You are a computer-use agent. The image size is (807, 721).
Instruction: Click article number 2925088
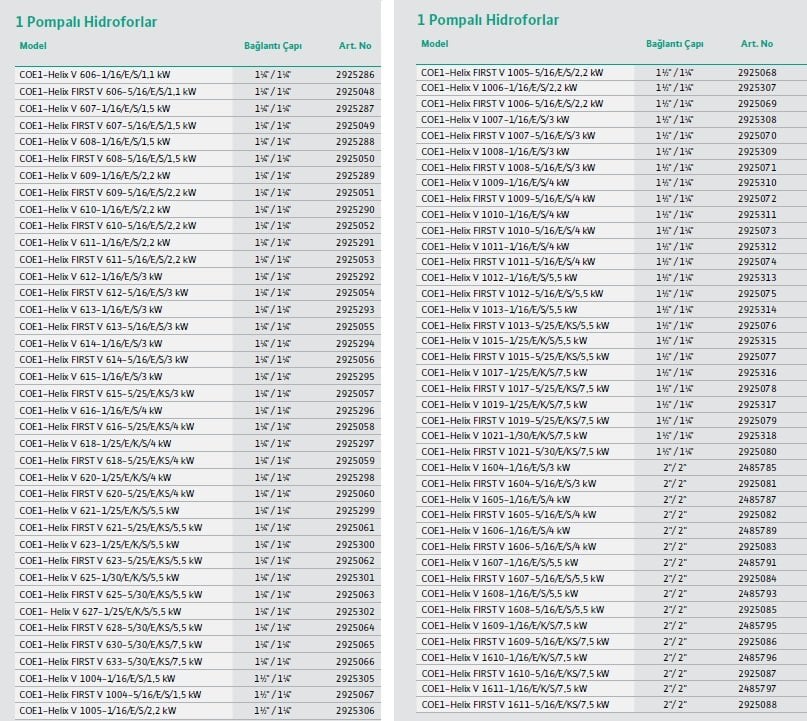(x=757, y=705)
